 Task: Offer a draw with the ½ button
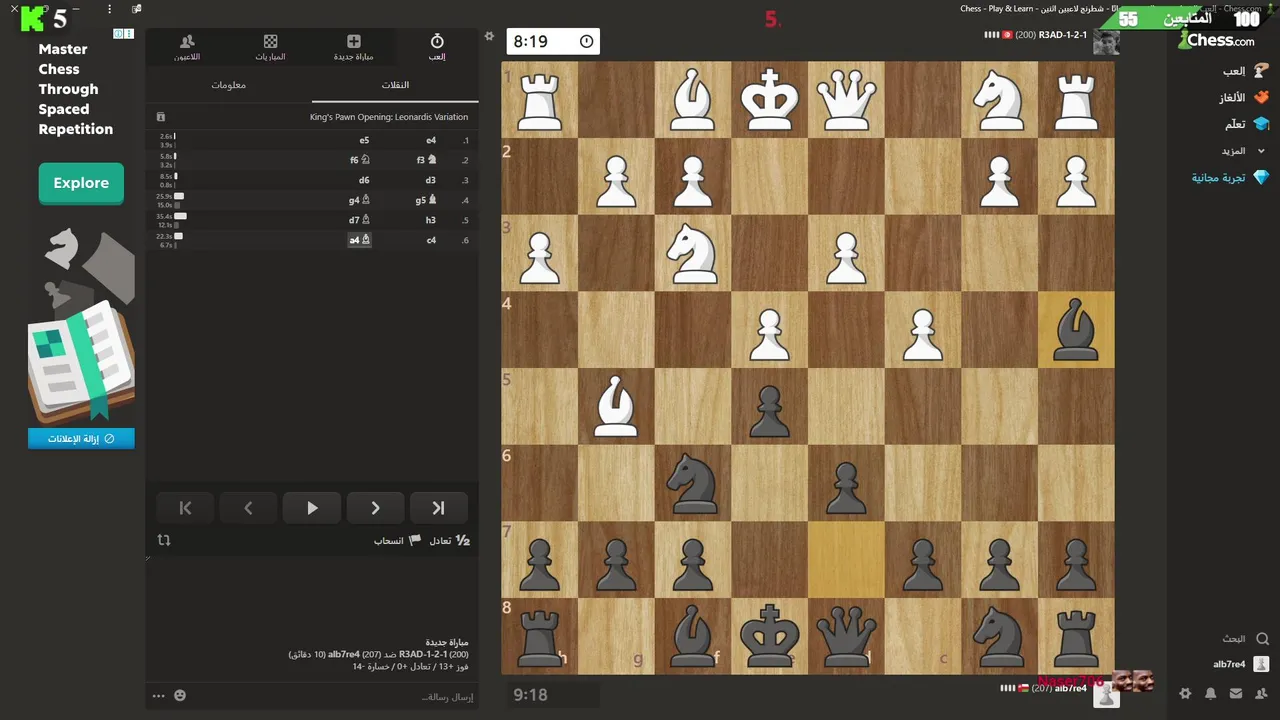click(449, 540)
